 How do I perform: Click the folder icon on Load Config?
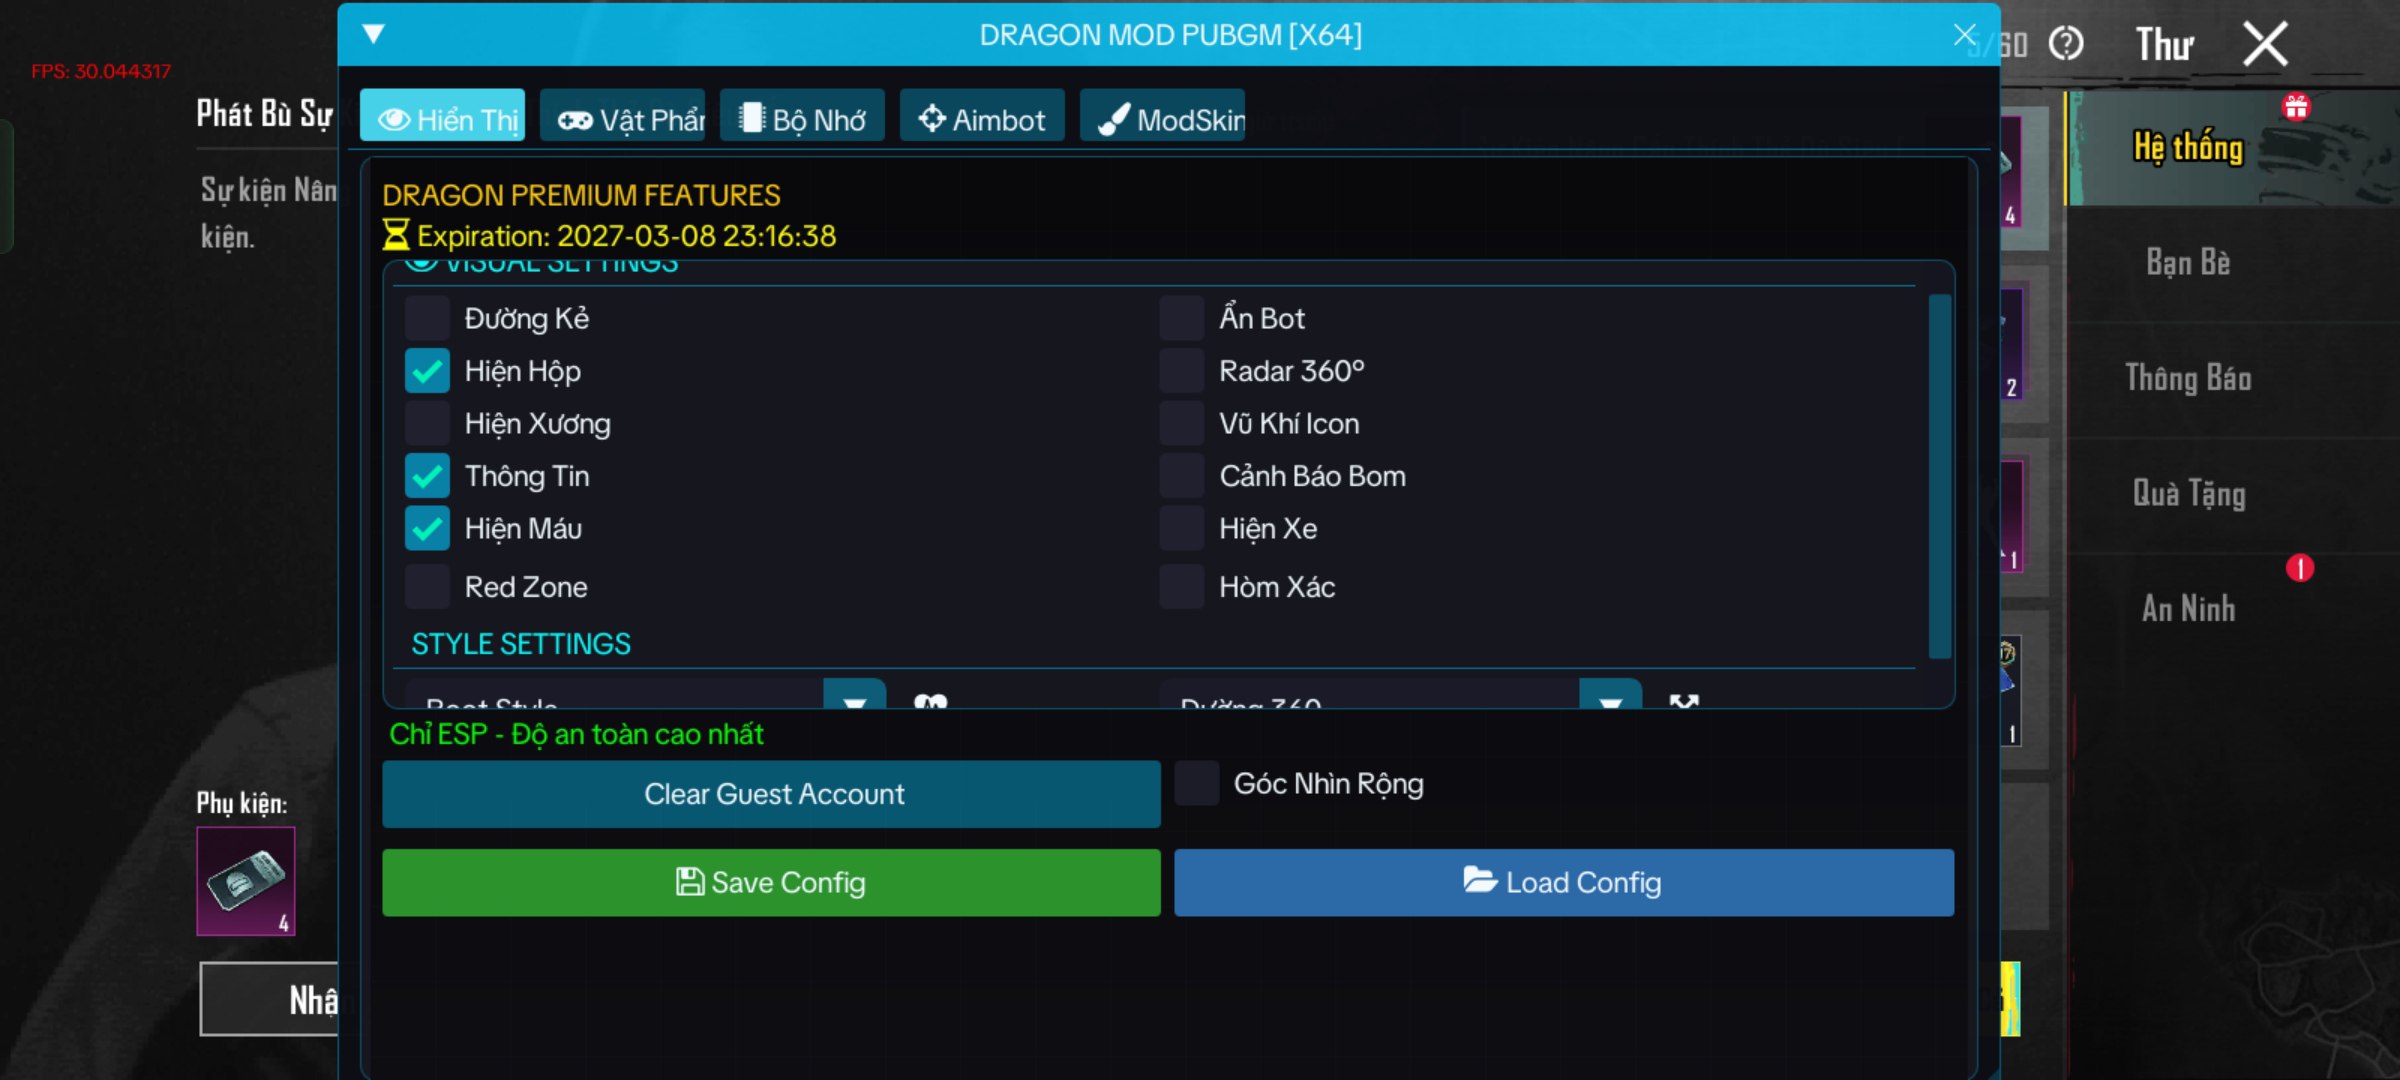click(x=1478, y=882)
